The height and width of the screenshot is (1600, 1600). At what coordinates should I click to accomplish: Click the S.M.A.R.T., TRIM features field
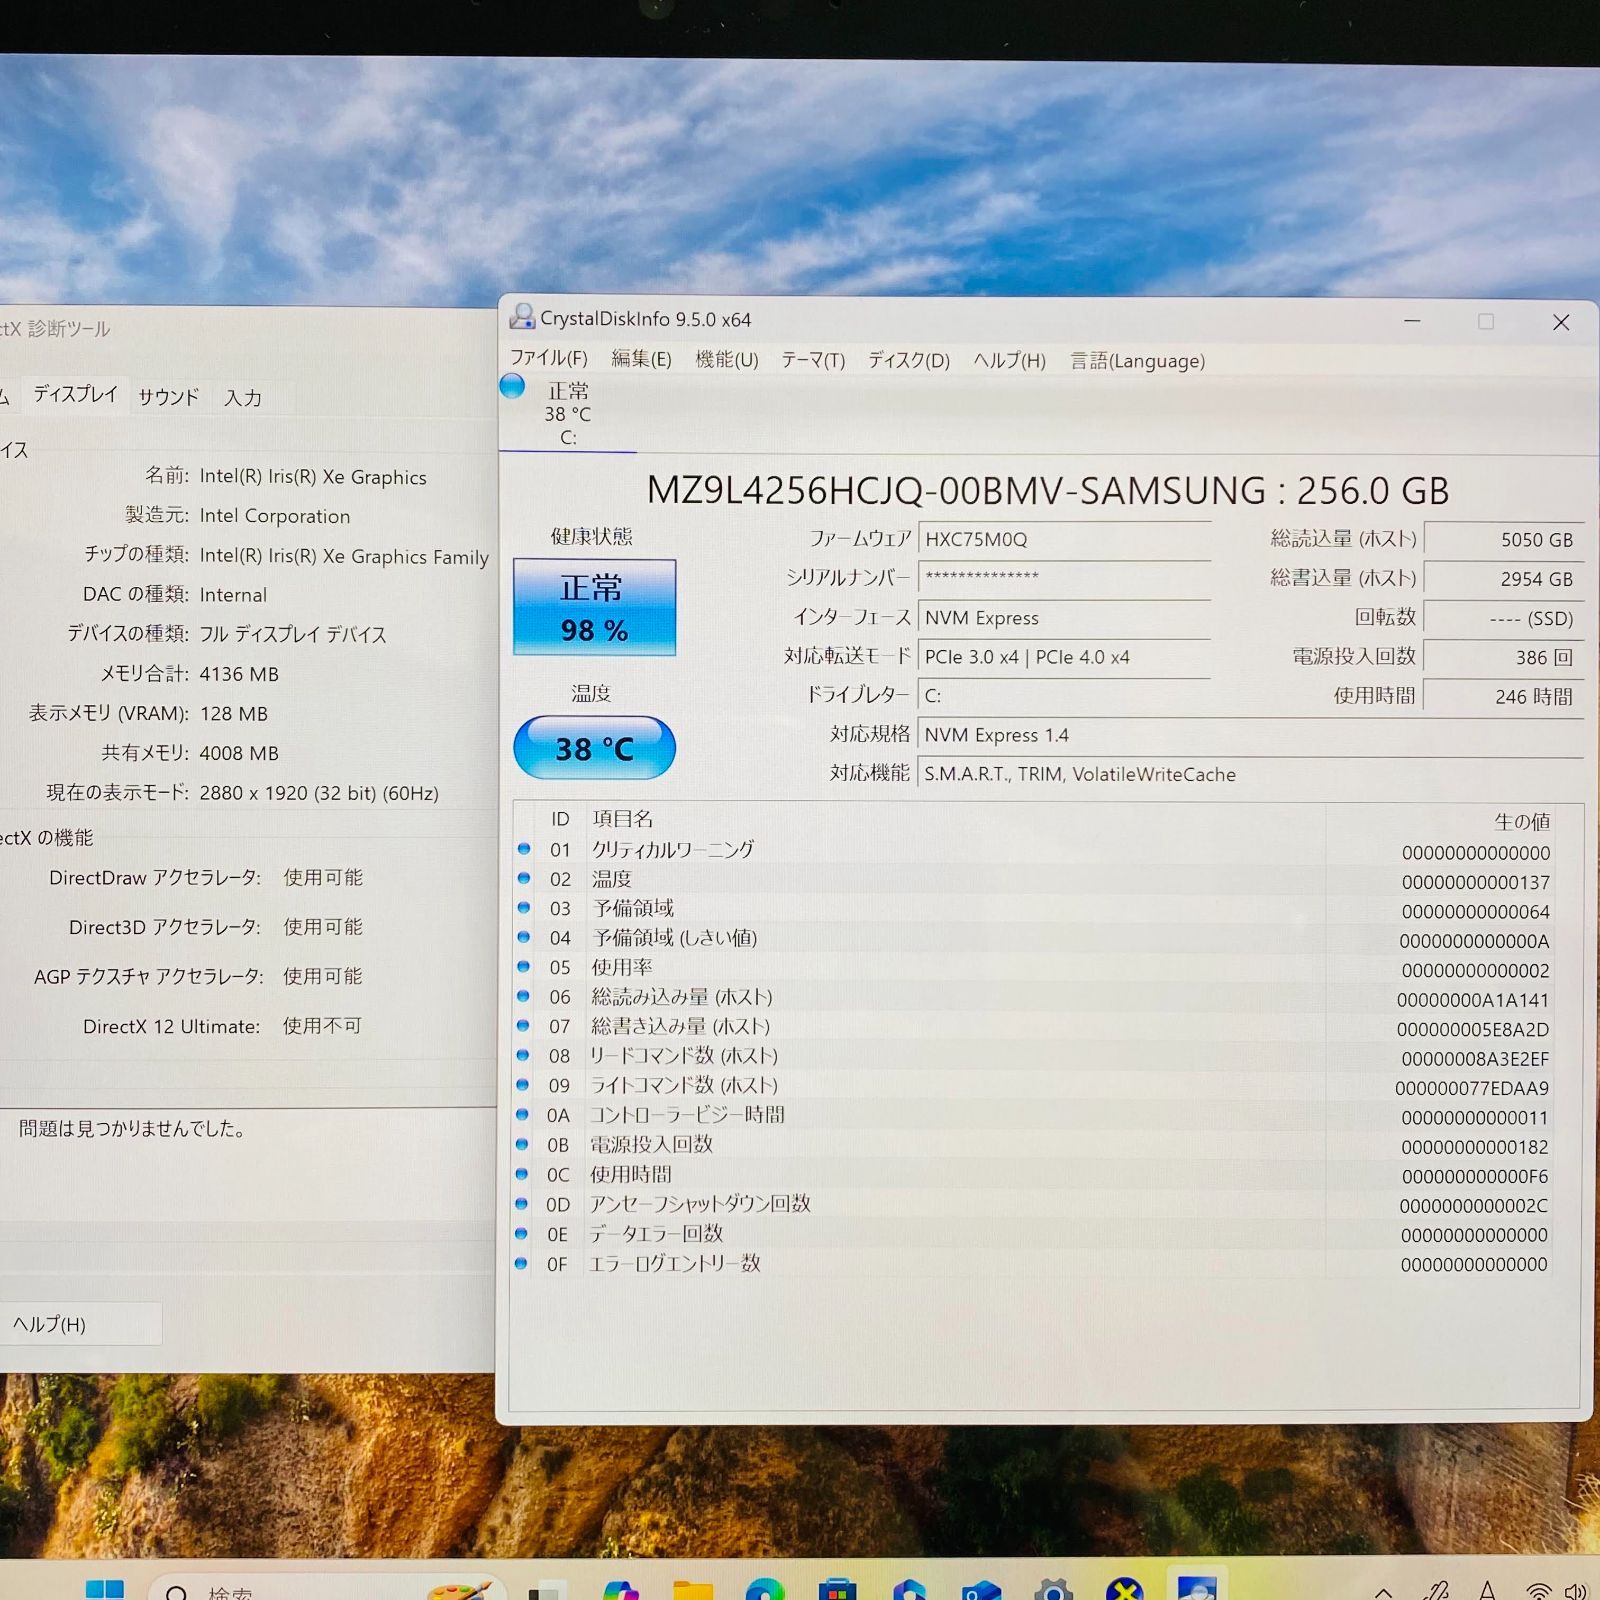[x=1250, y=774]
